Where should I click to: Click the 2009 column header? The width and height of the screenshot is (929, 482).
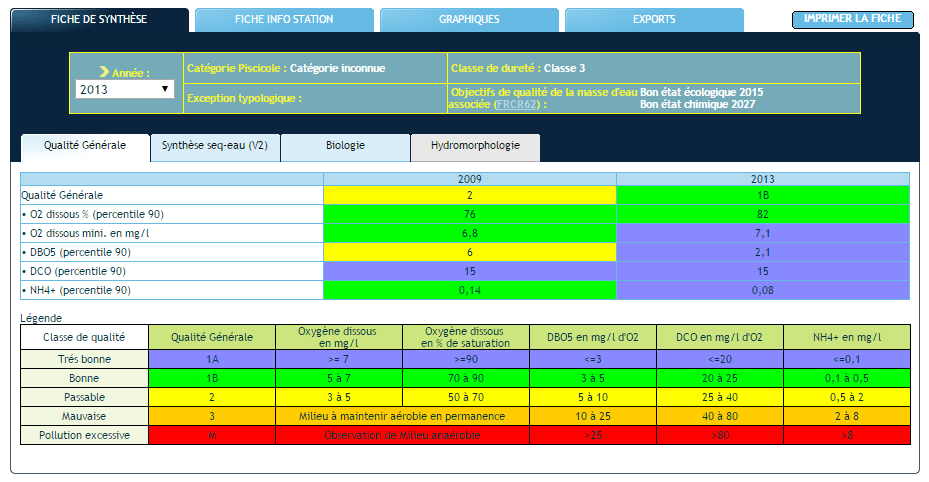pos(469,179)
